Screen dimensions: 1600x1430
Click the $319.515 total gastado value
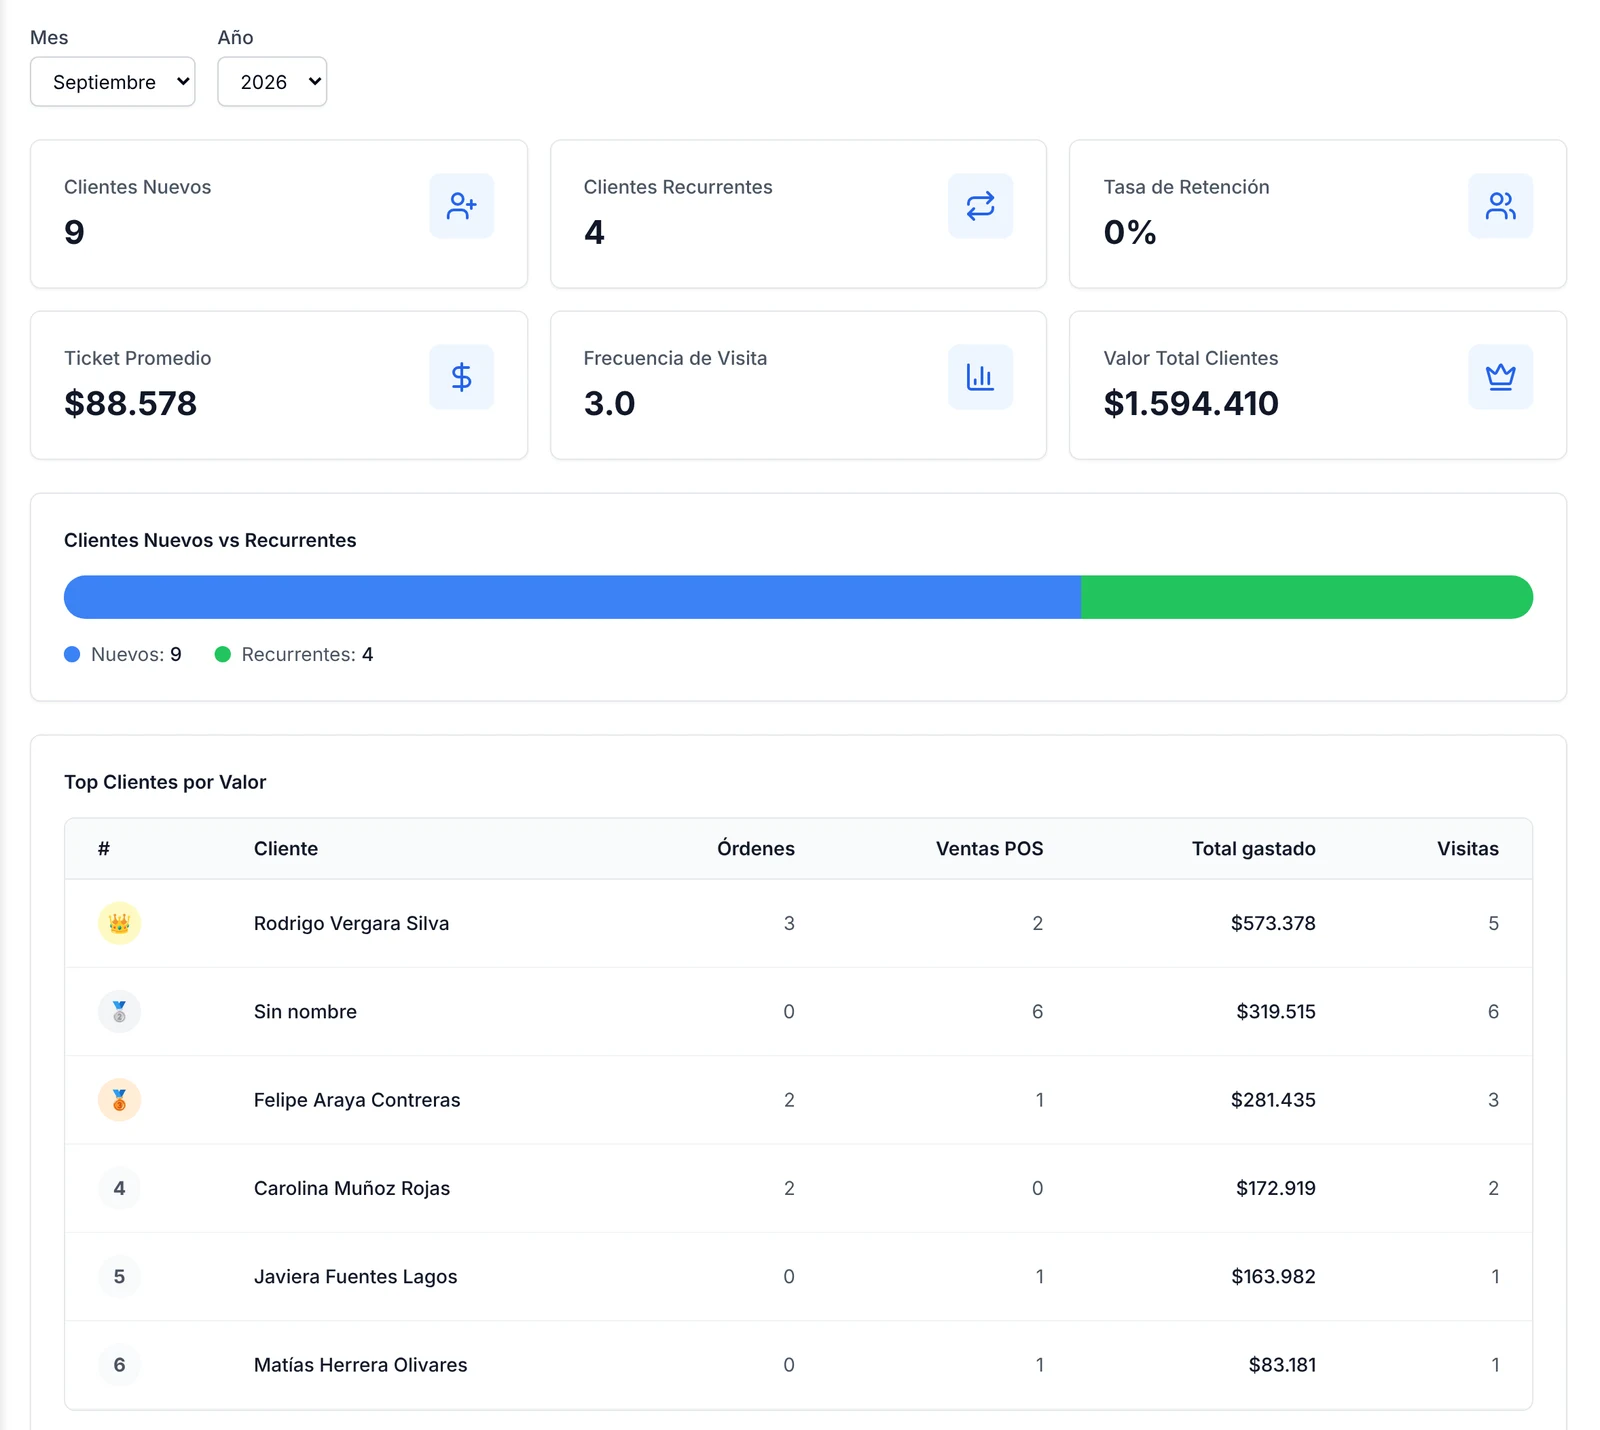(1276, 1012)
